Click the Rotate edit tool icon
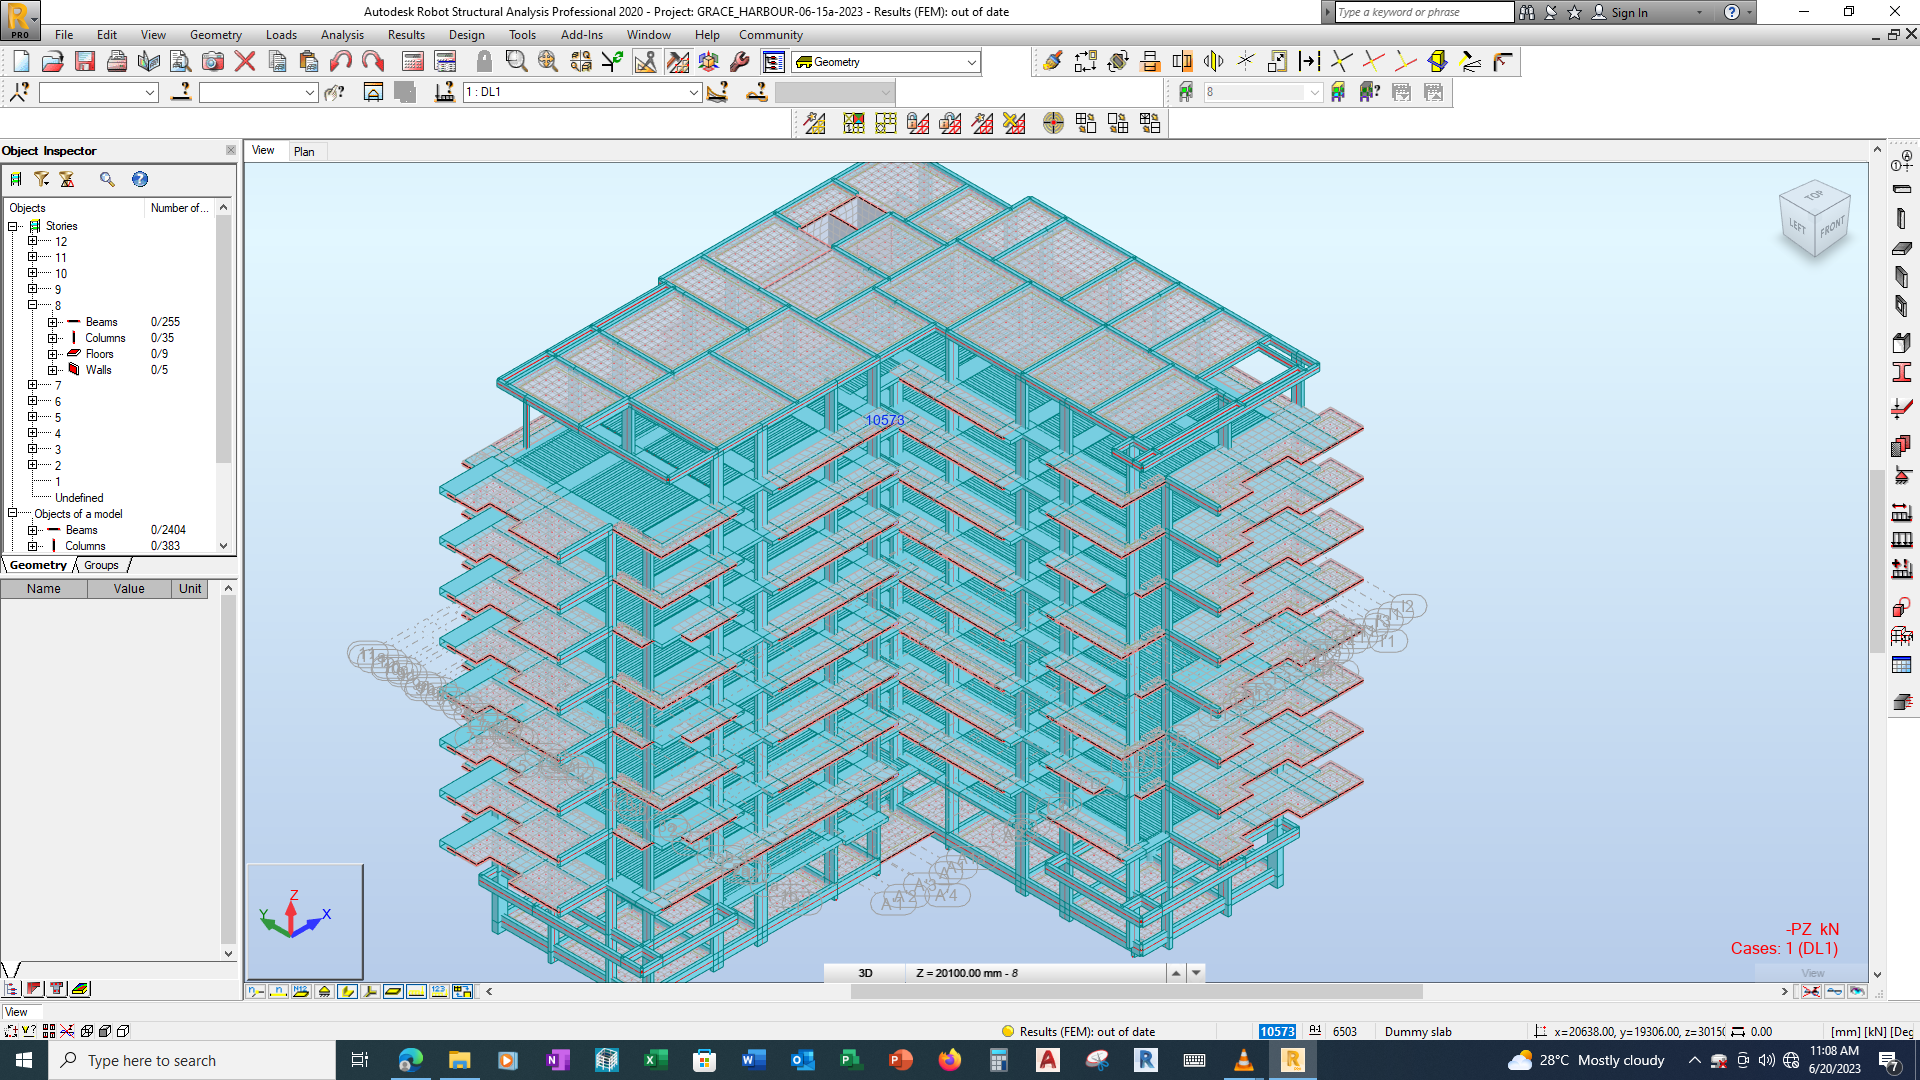Screen dimensions: 1920x1080 coord(1118,62)
